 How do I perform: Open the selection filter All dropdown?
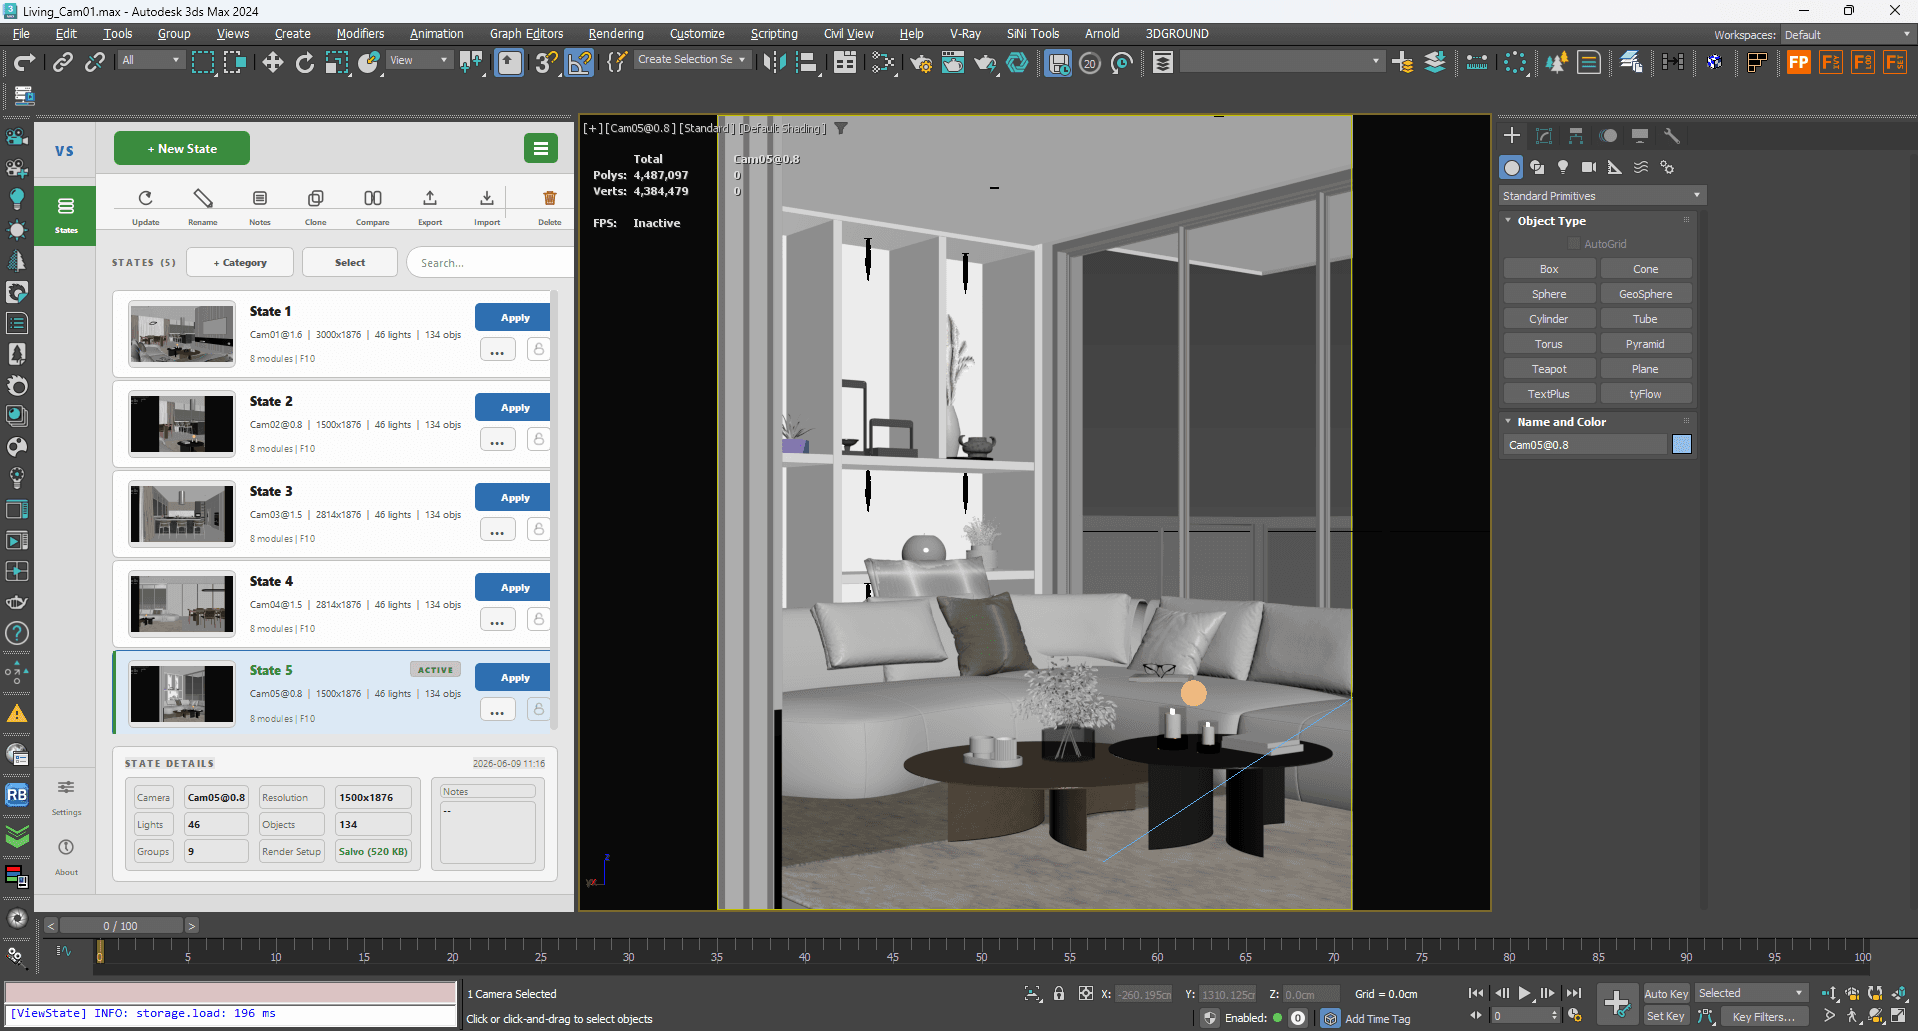[x=150, y=61]
